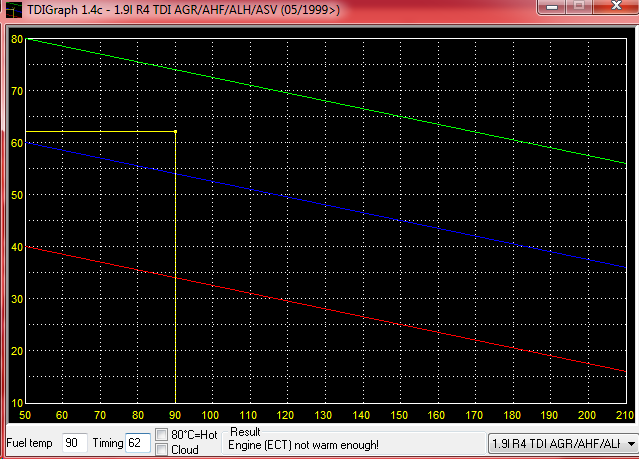This screenshot has width=639, height=459.
Task: Click the 80 label on the vertical axis
Action: coord(16,39)
